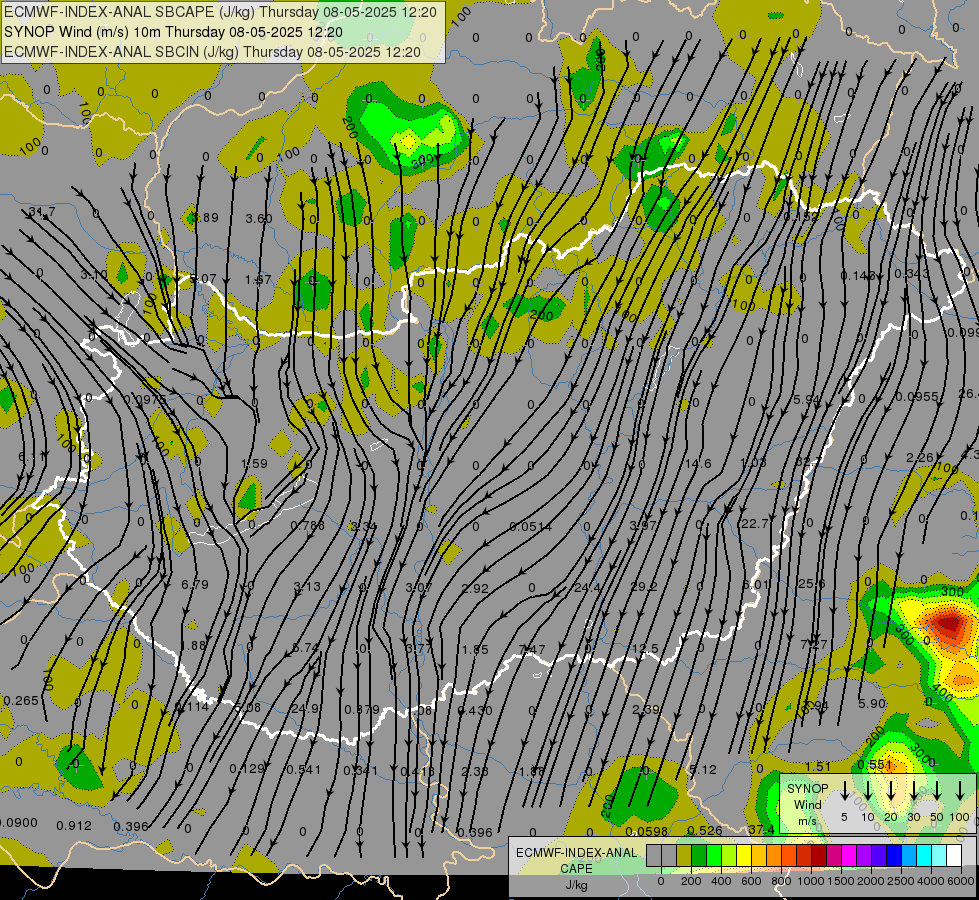The width and height of the screenshot is (979, 900).
Task: Click the 6000 tick label on CAPE legend
Action: (961, 881)
